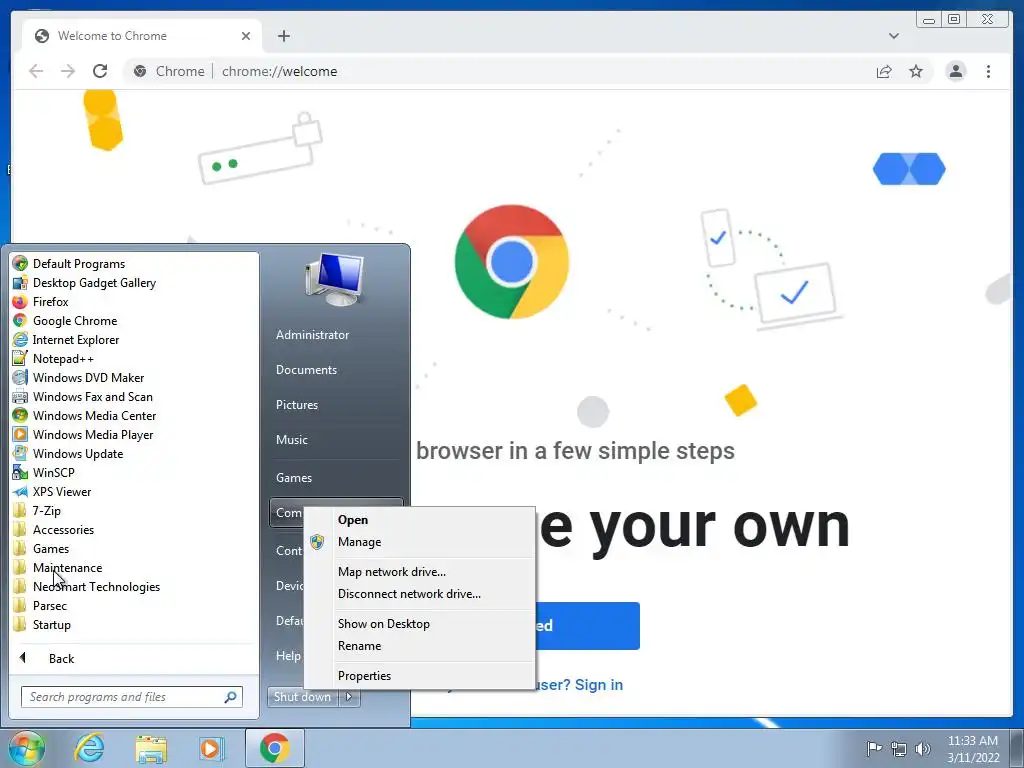Open Documents from the Start menu
Viewport: 1024px width, 768px height.
pos(306,370)
